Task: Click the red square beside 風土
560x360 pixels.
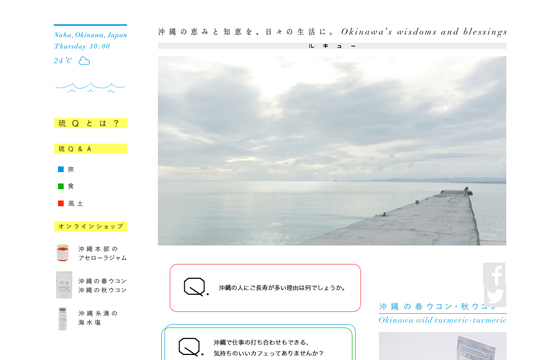Action: click(61, 203)
